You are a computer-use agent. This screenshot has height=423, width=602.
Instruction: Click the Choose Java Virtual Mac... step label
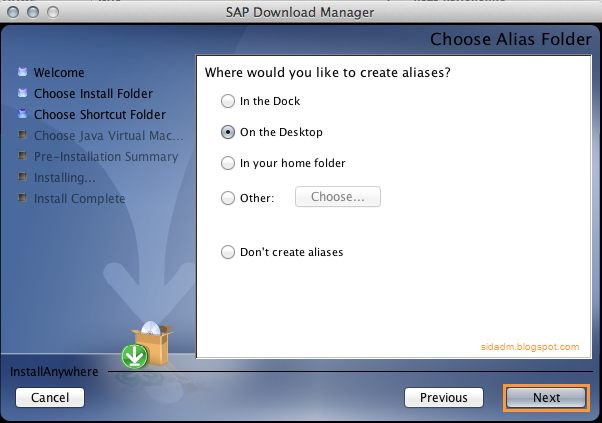click(x=109, y=136)
